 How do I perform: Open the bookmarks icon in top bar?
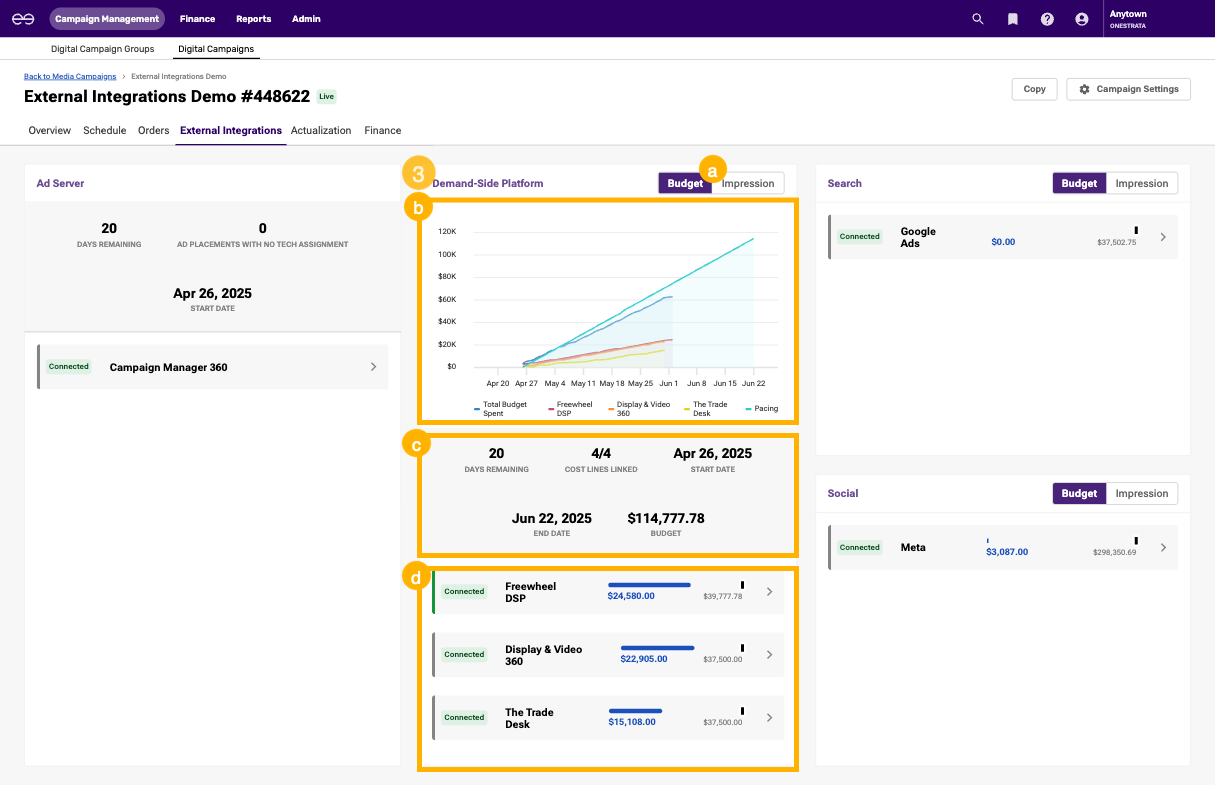click(x=1012, y=19)
